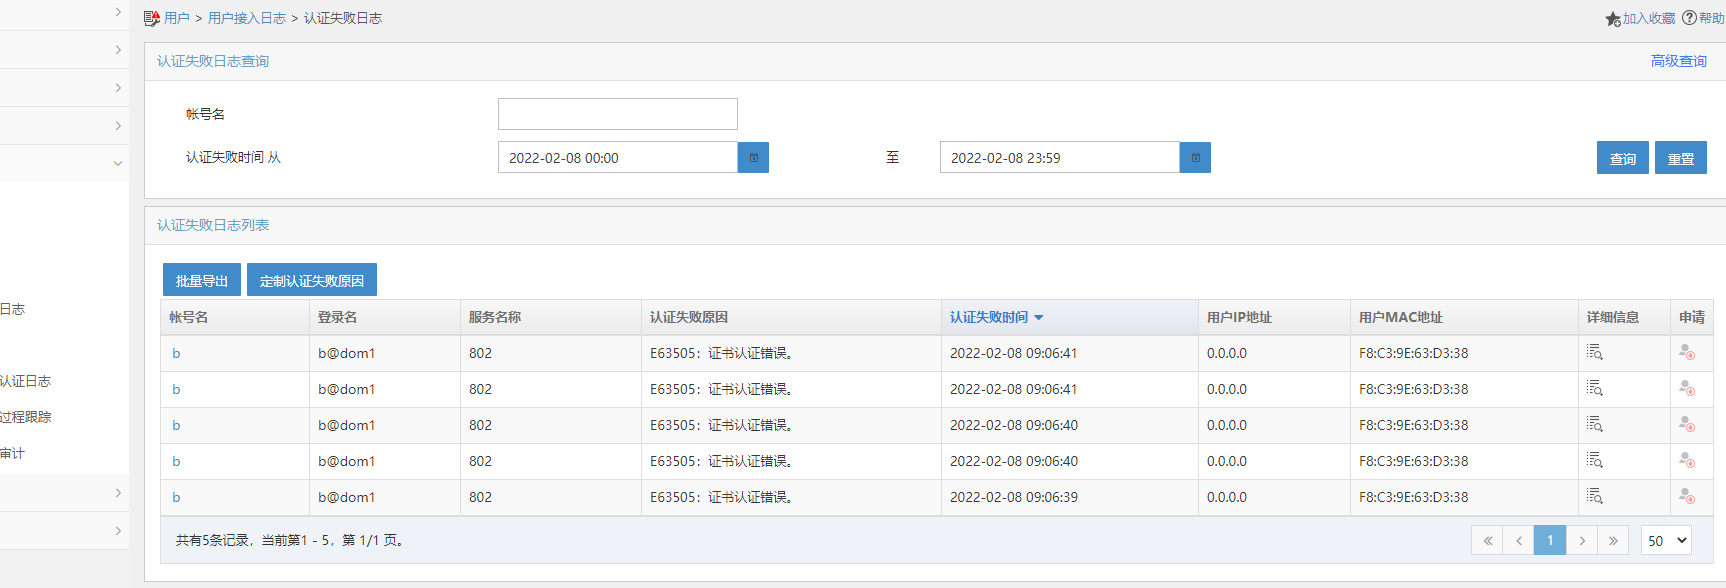Click the help question mark icon
The width and height of the screenshot is (1726, 588).
point(1689,18)
